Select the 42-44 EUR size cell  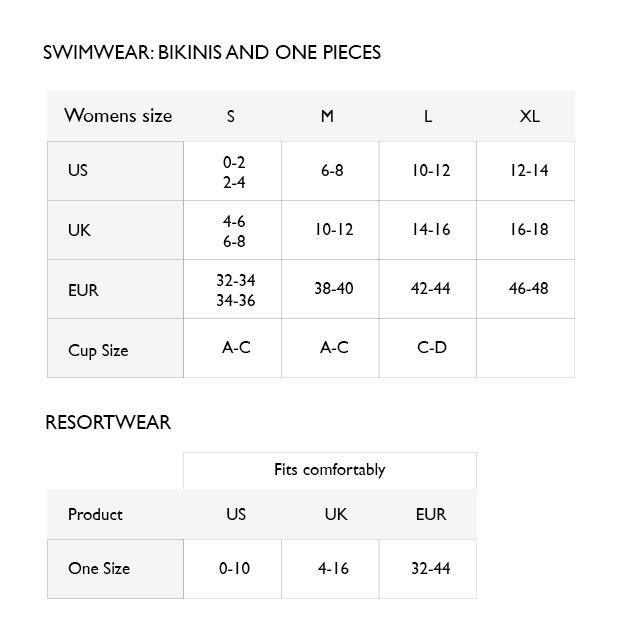[x=430, y=288]
